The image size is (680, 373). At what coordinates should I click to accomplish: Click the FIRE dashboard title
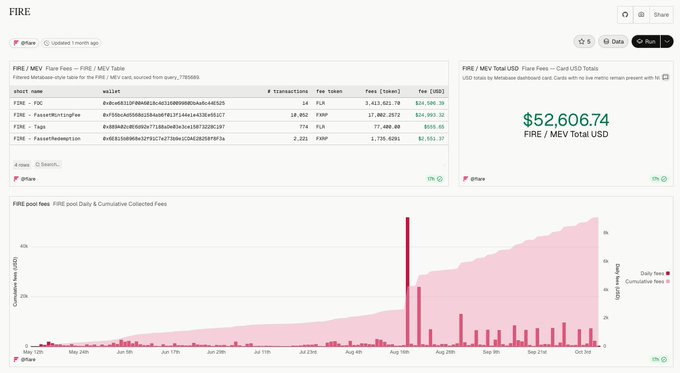coord(20,12)
